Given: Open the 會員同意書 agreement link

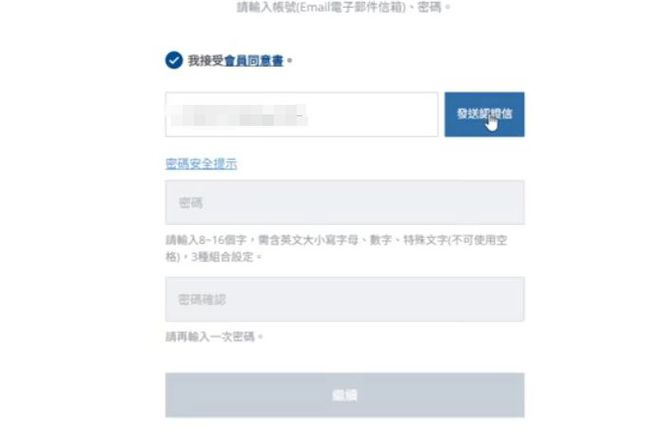Looking at the screenshot, I should tap(254, 61).
